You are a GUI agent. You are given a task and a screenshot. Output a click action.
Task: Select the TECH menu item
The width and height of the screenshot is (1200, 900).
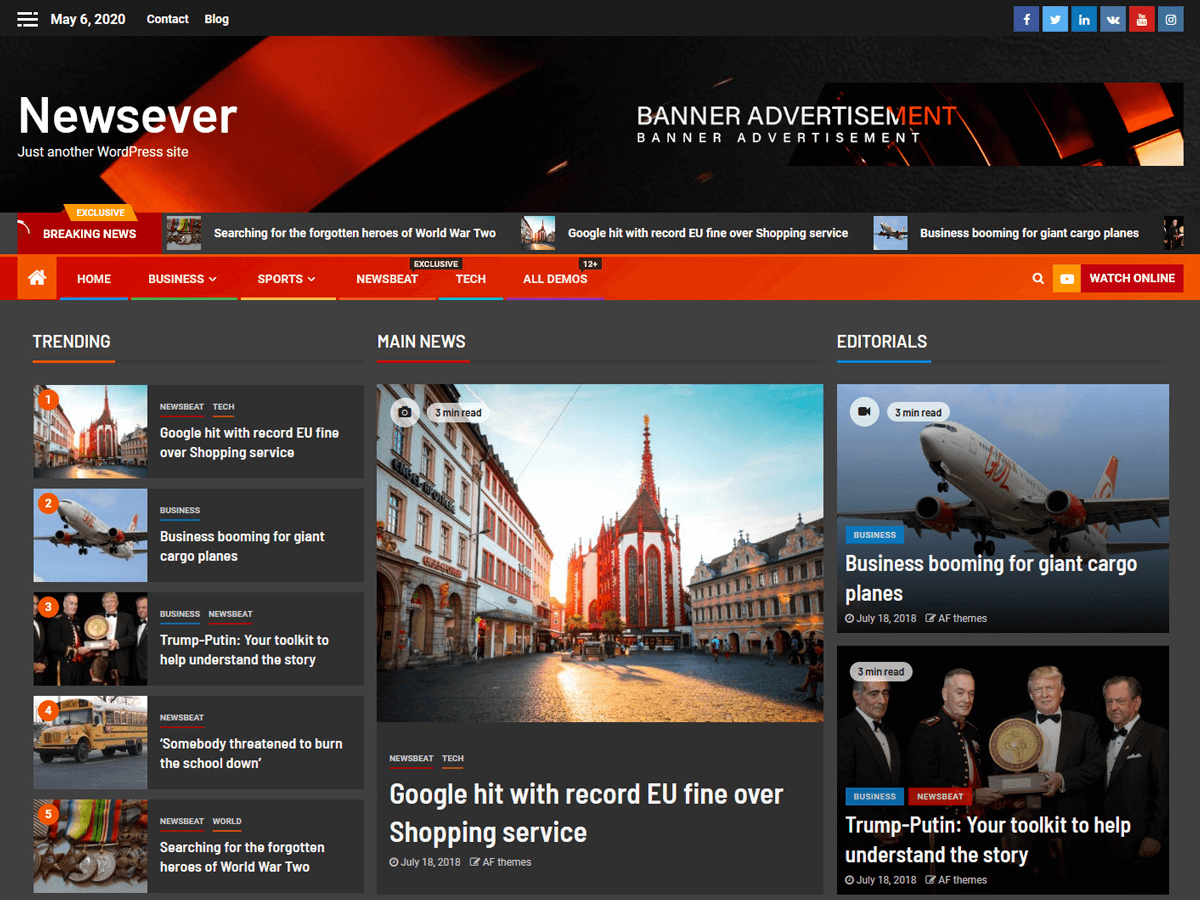(x=470, y=278)
